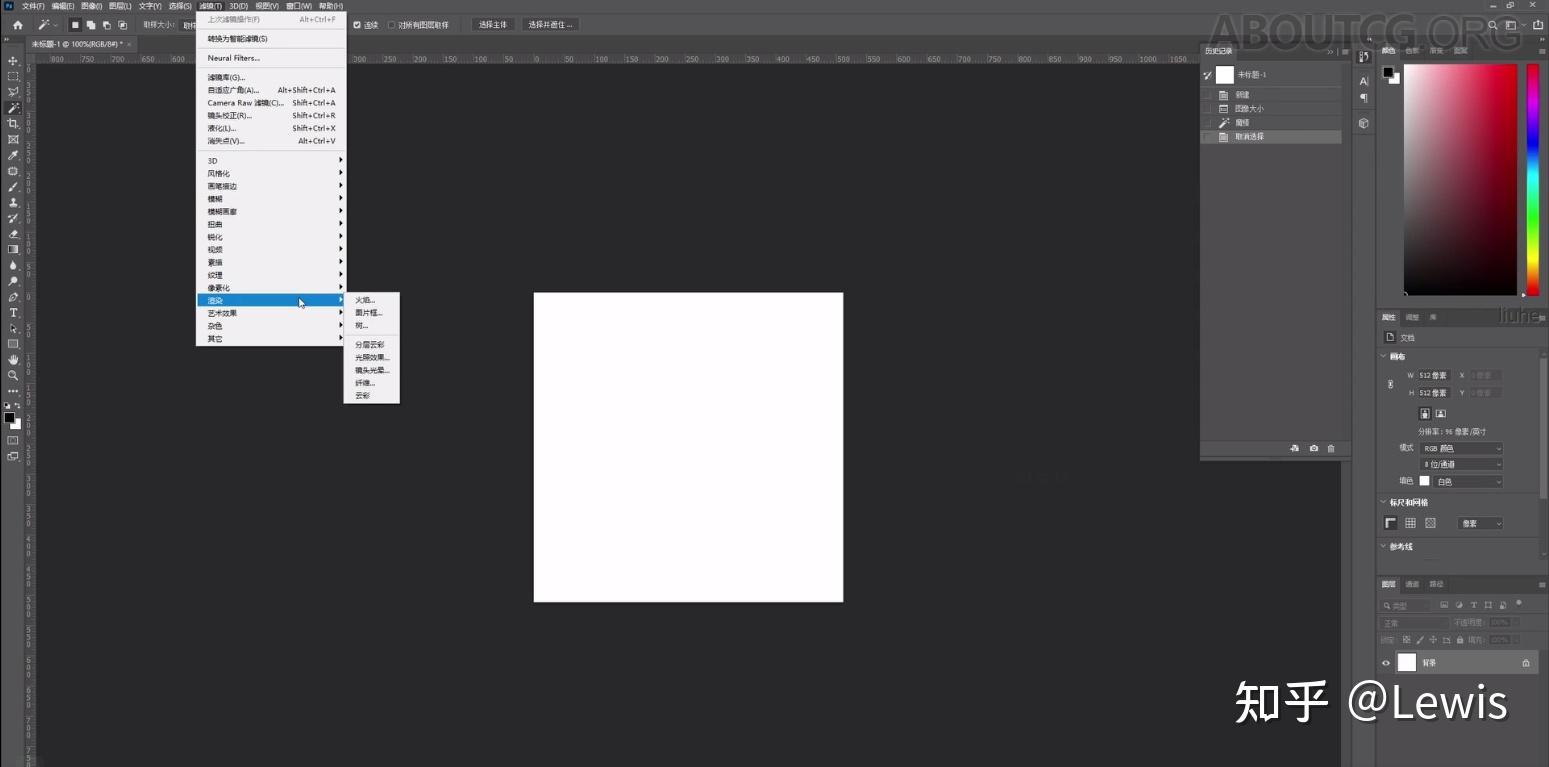Select the Hand tool

[13, 360]
